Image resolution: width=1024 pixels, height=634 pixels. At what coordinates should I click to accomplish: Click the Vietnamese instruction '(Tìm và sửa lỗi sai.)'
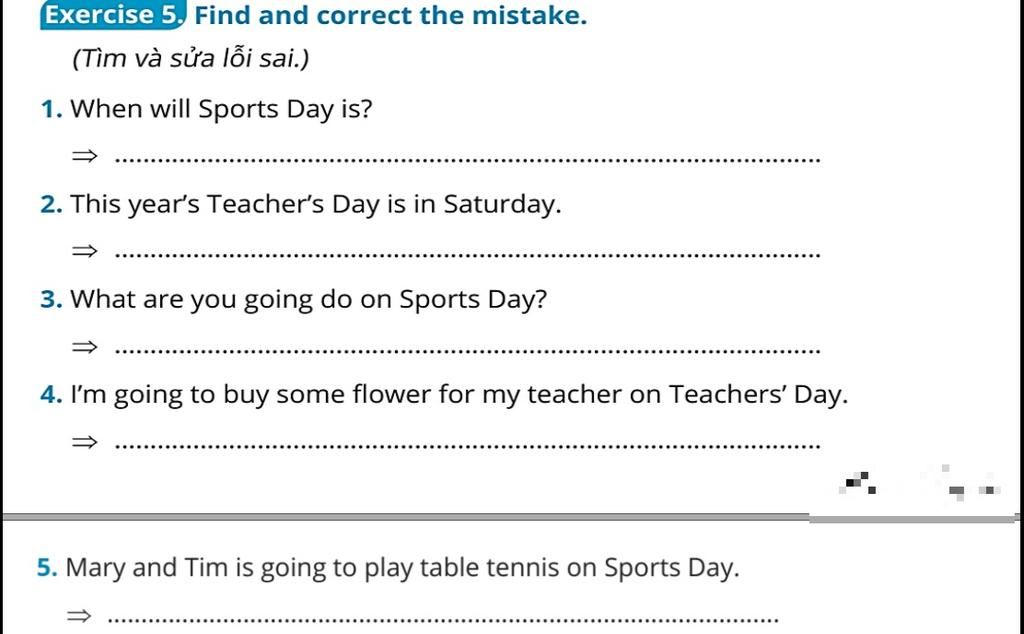pos(191,59)
